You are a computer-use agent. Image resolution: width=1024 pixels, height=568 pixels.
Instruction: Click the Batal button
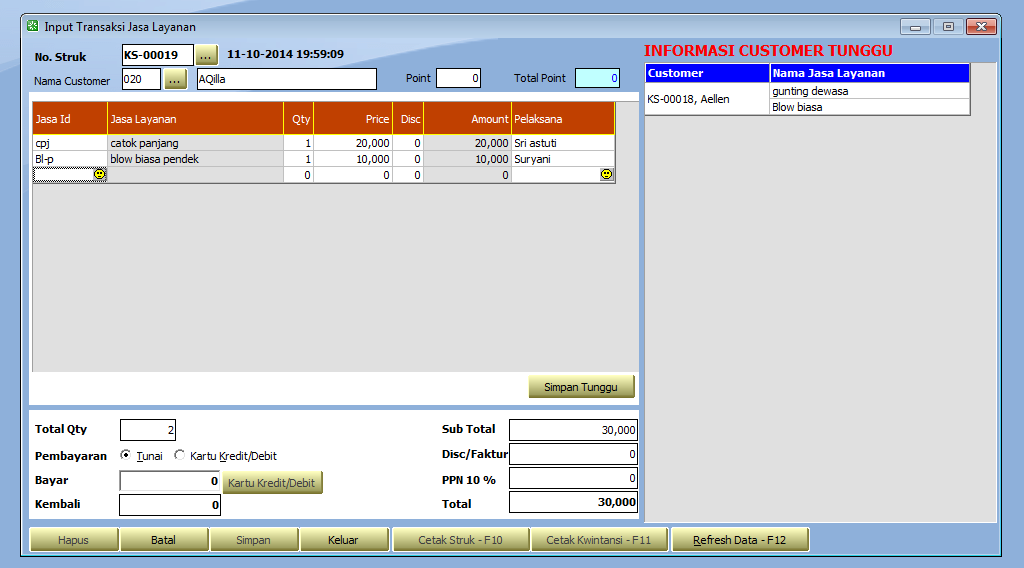pos(164,540)
